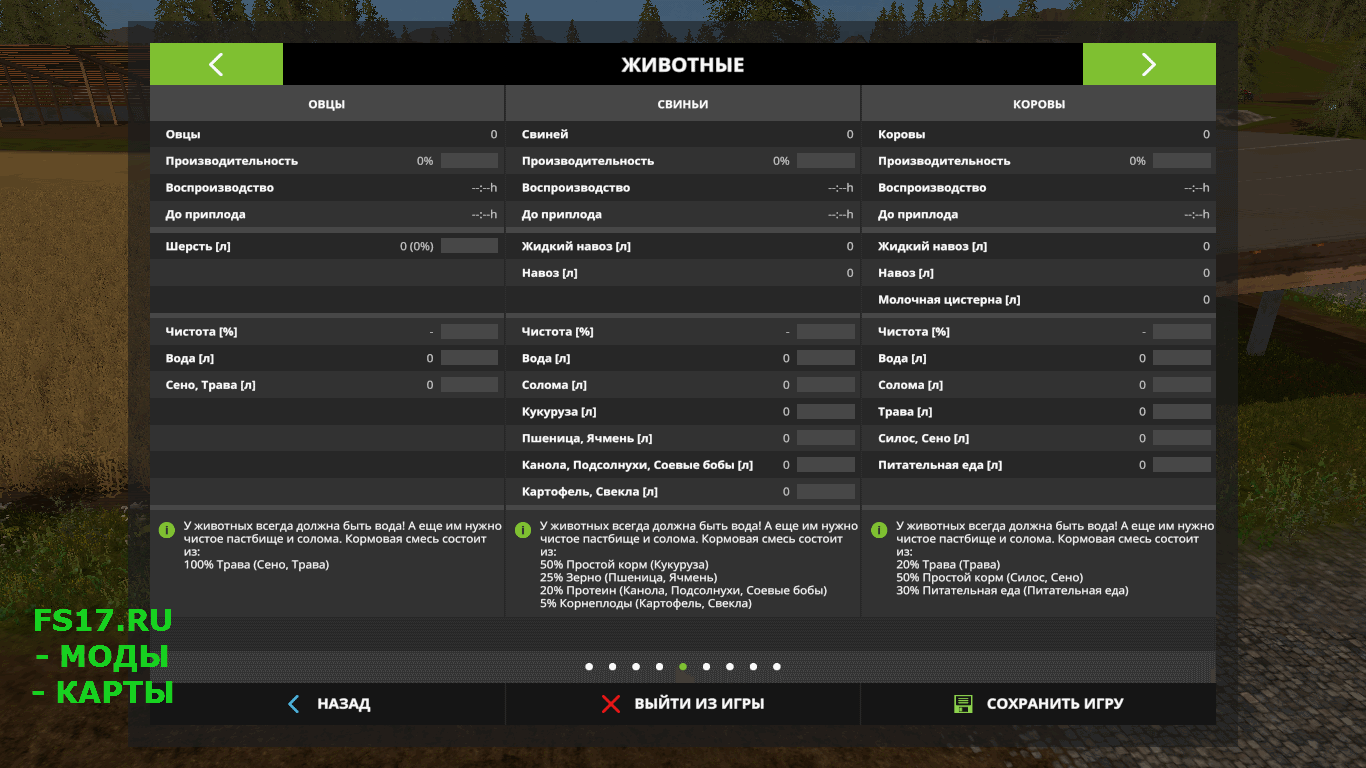Jump to second page indicator dot
1366x768 pixels.
point(612,666)
